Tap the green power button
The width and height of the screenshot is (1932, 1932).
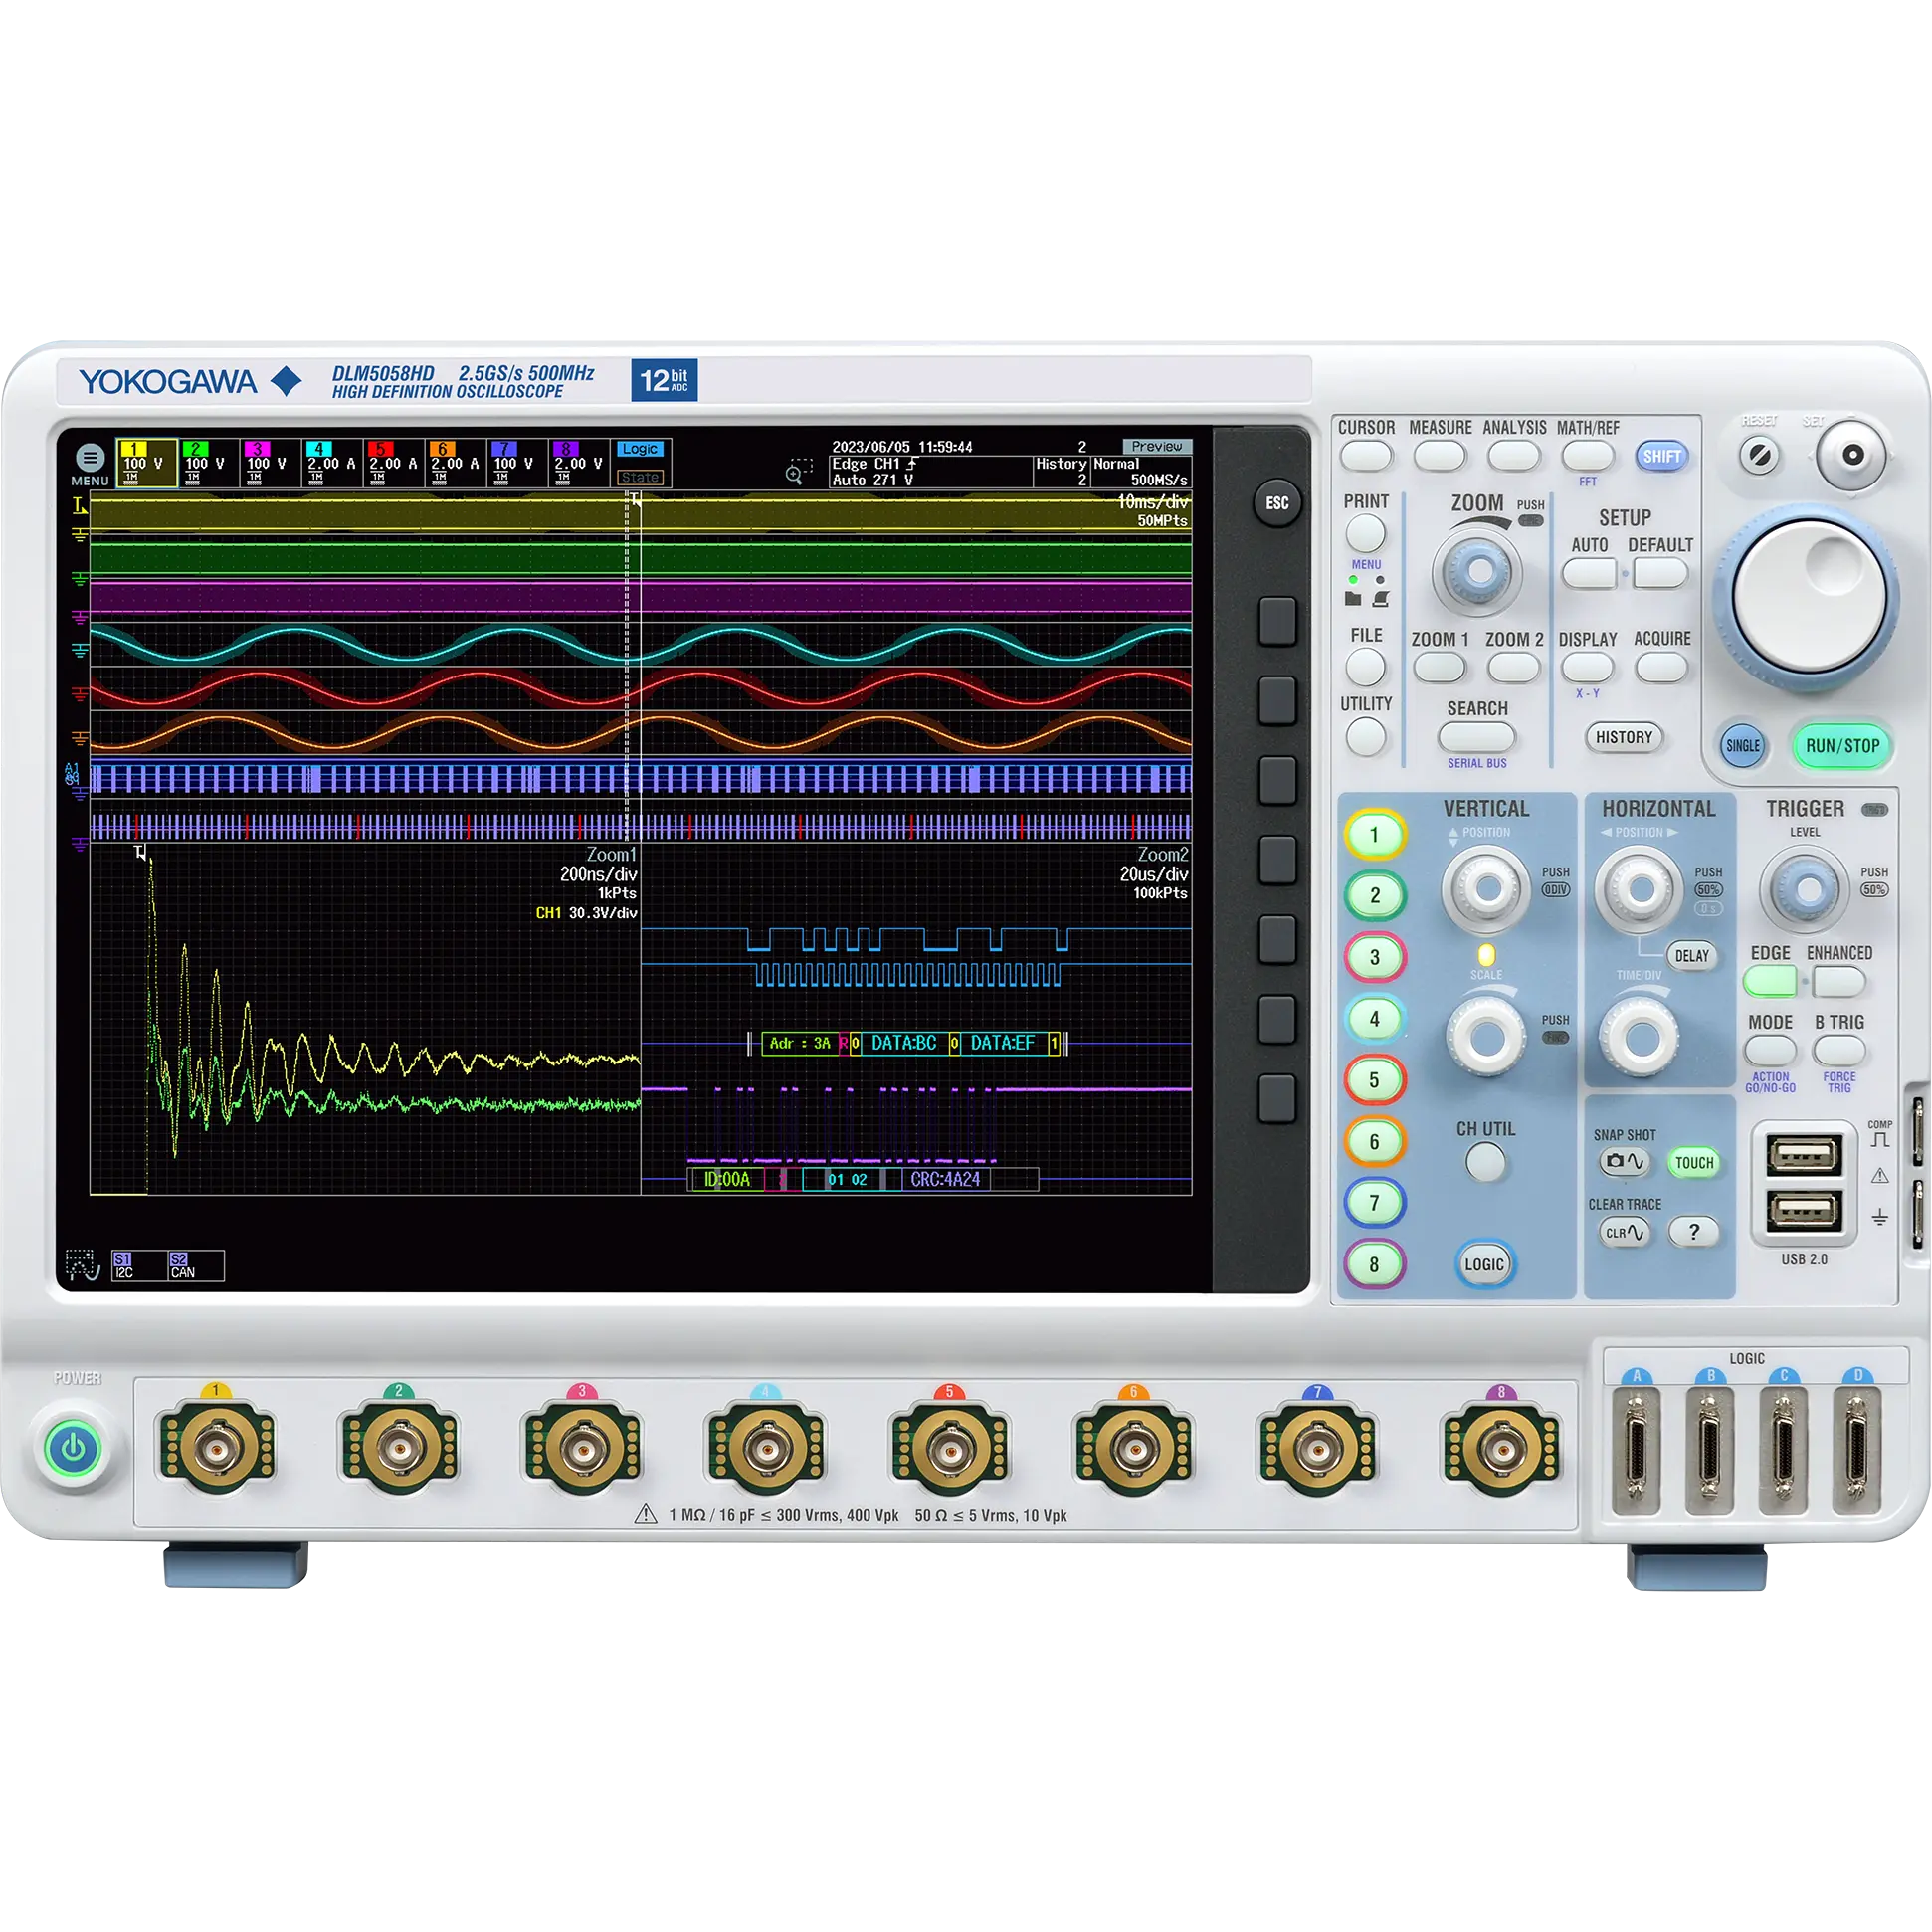pyautogui.click(x=73, y=1448)
